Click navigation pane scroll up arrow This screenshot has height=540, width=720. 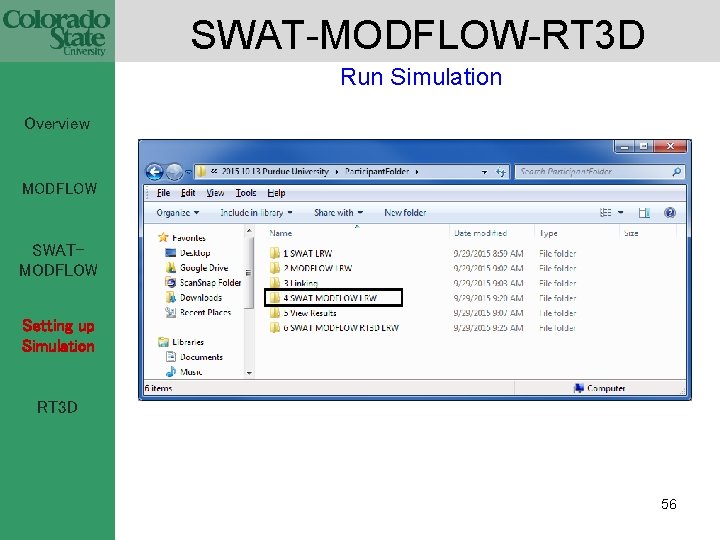click(249, 231)
